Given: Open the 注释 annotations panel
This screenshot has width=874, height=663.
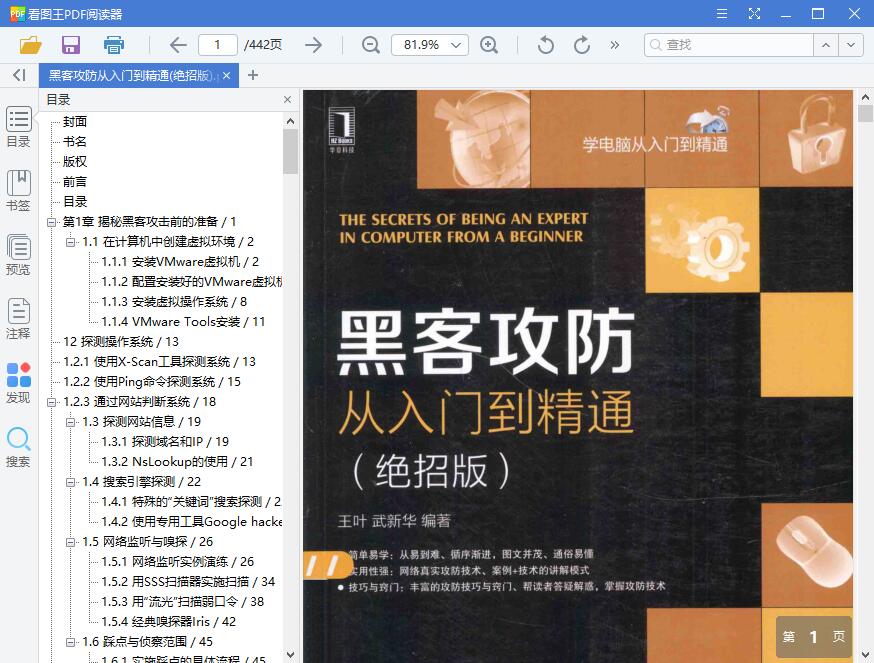Looking at the screenshot, I should (18, 318).
